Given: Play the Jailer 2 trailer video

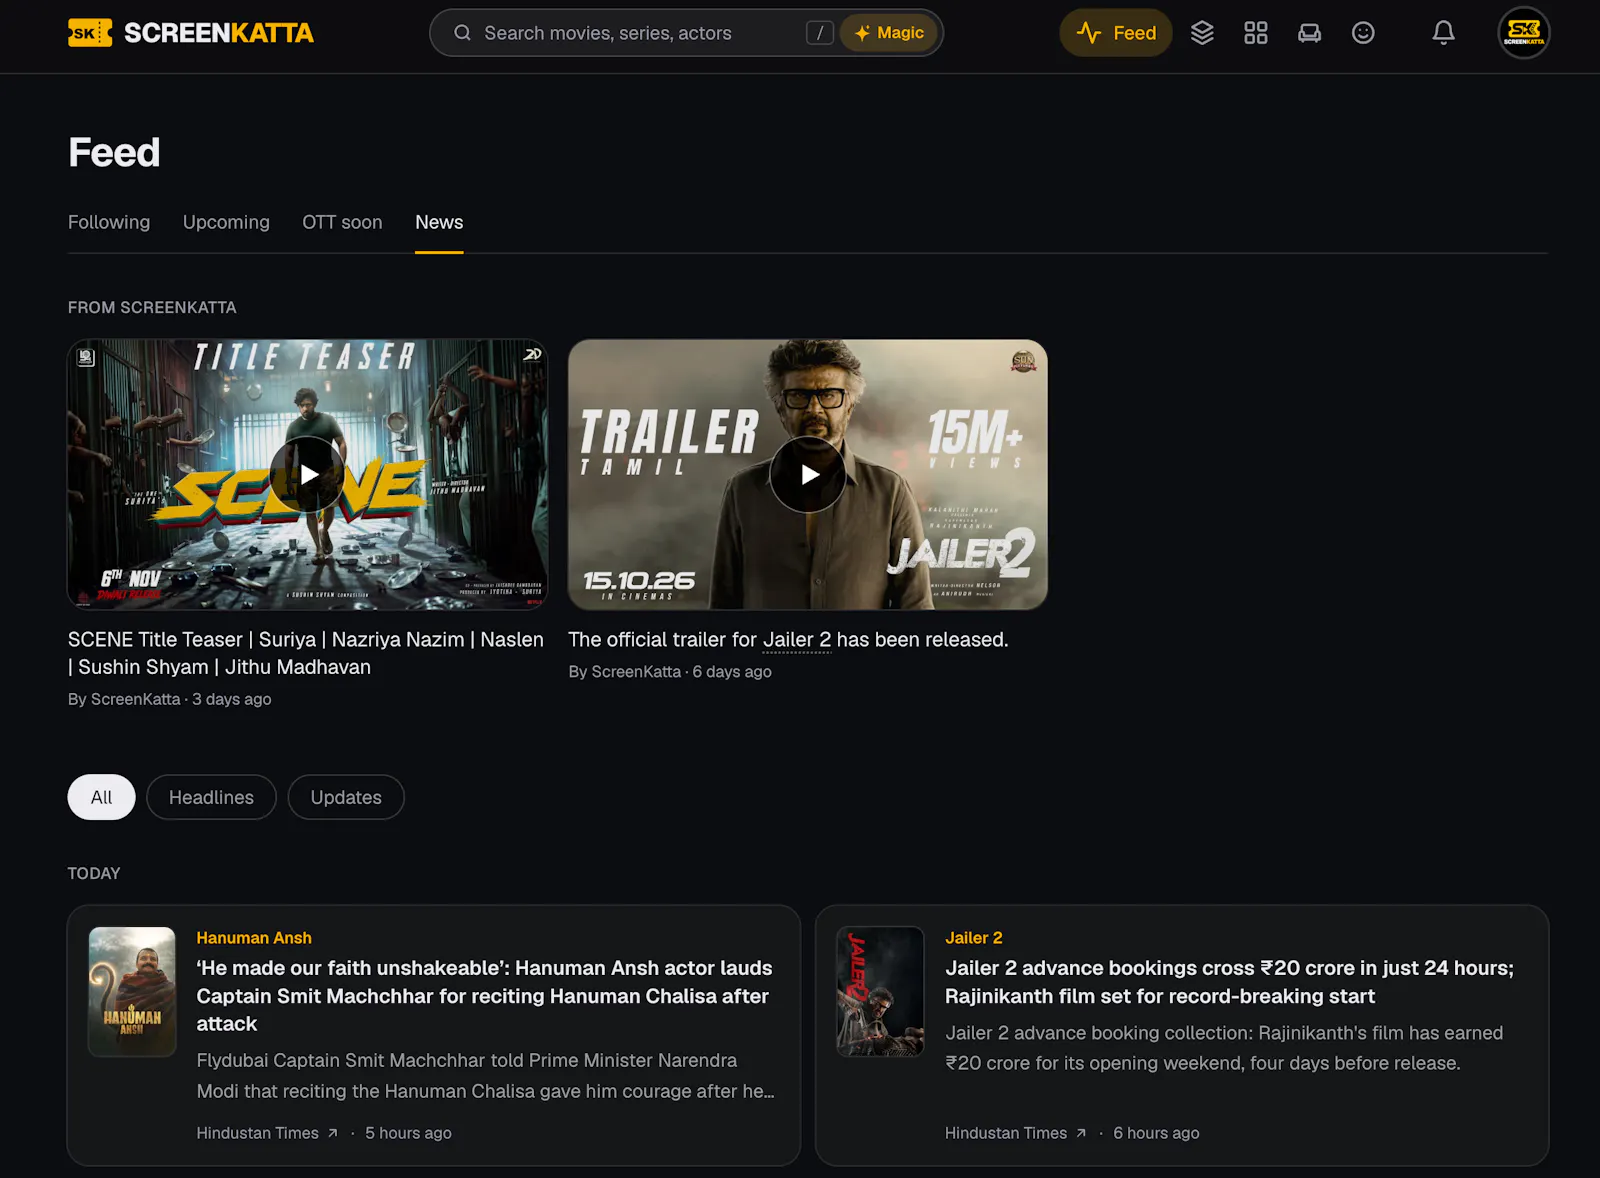Looking at the screenshot, I should point(808,475).
